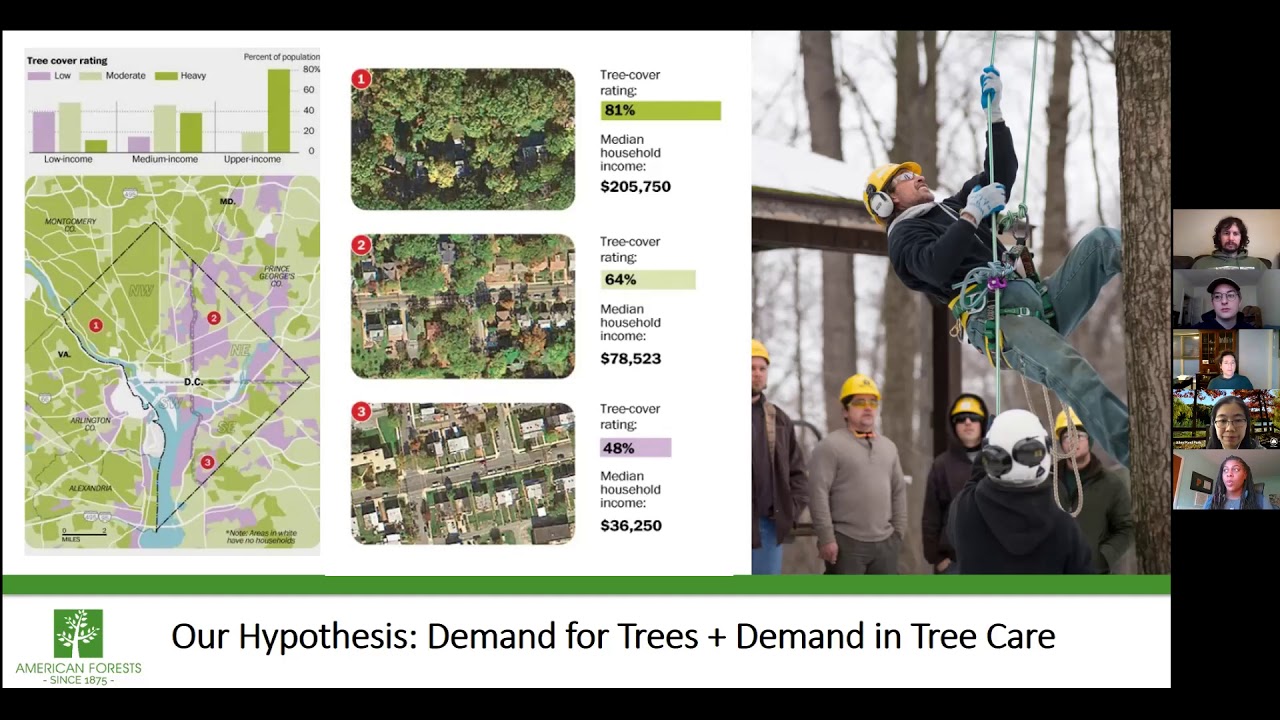Click the "Tree cover rating" chart heading
The image size is (1280, 720).
coord(67,61)
